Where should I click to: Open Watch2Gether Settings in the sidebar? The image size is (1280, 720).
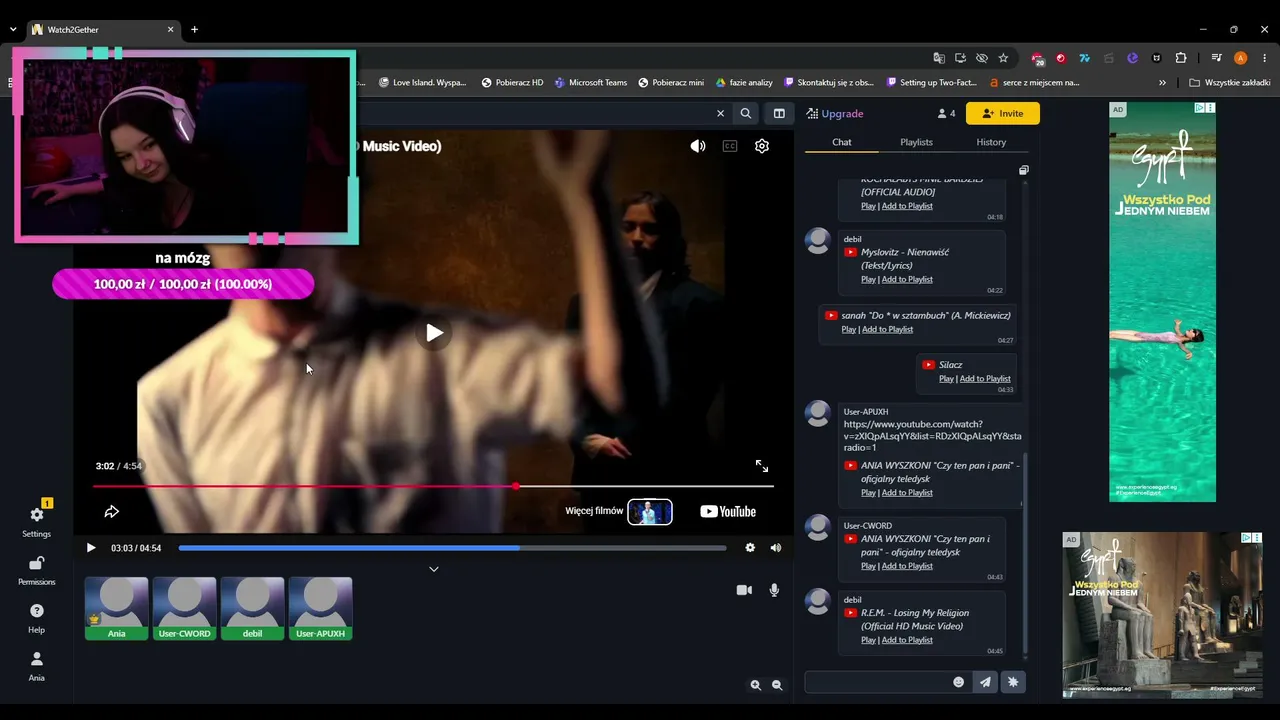pos(37,521)
